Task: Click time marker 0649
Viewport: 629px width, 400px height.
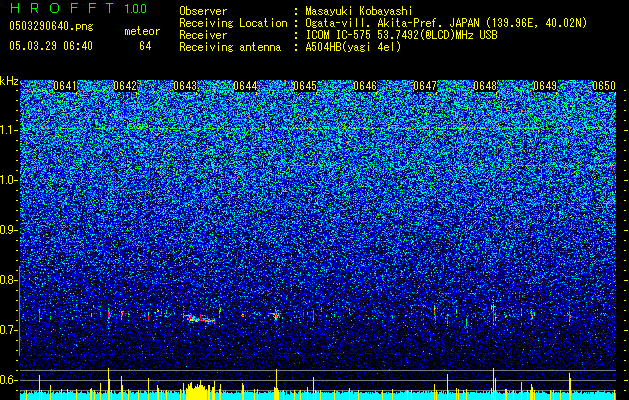Action: tap(545, 86)
